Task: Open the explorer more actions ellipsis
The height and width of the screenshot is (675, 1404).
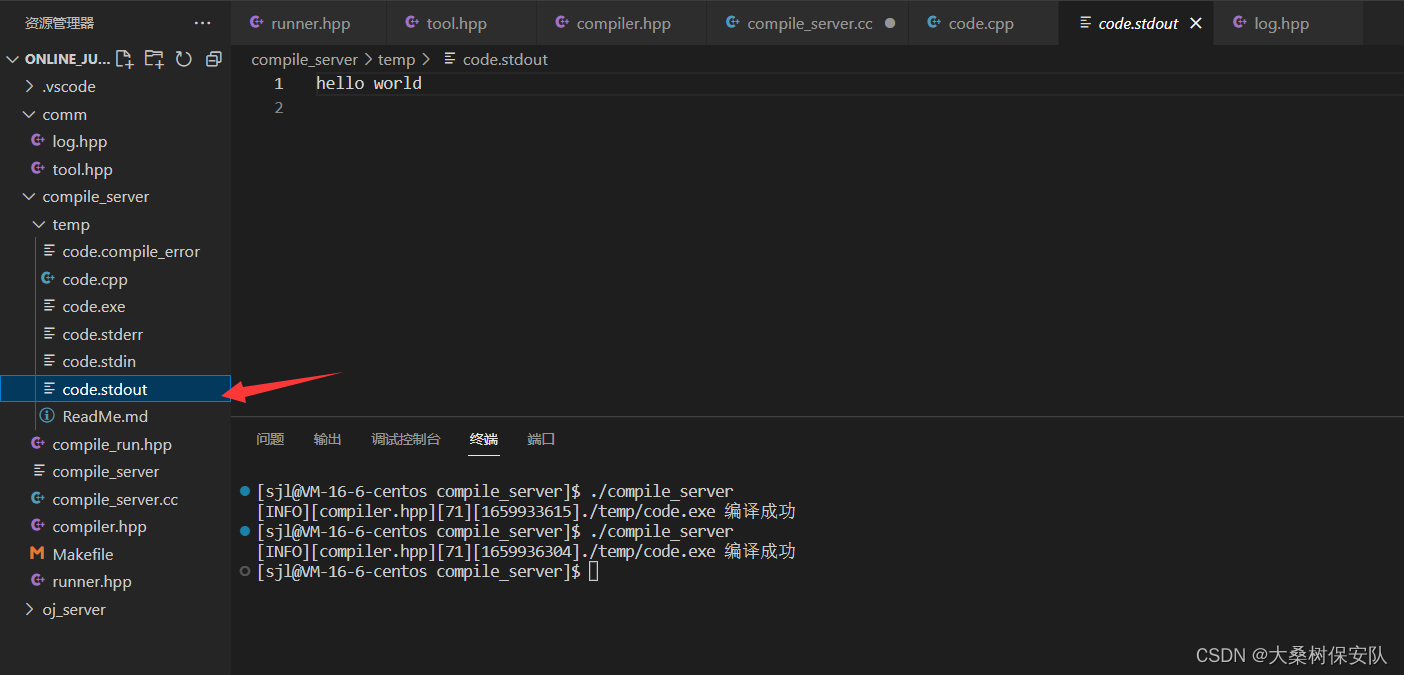Action: 203,23
